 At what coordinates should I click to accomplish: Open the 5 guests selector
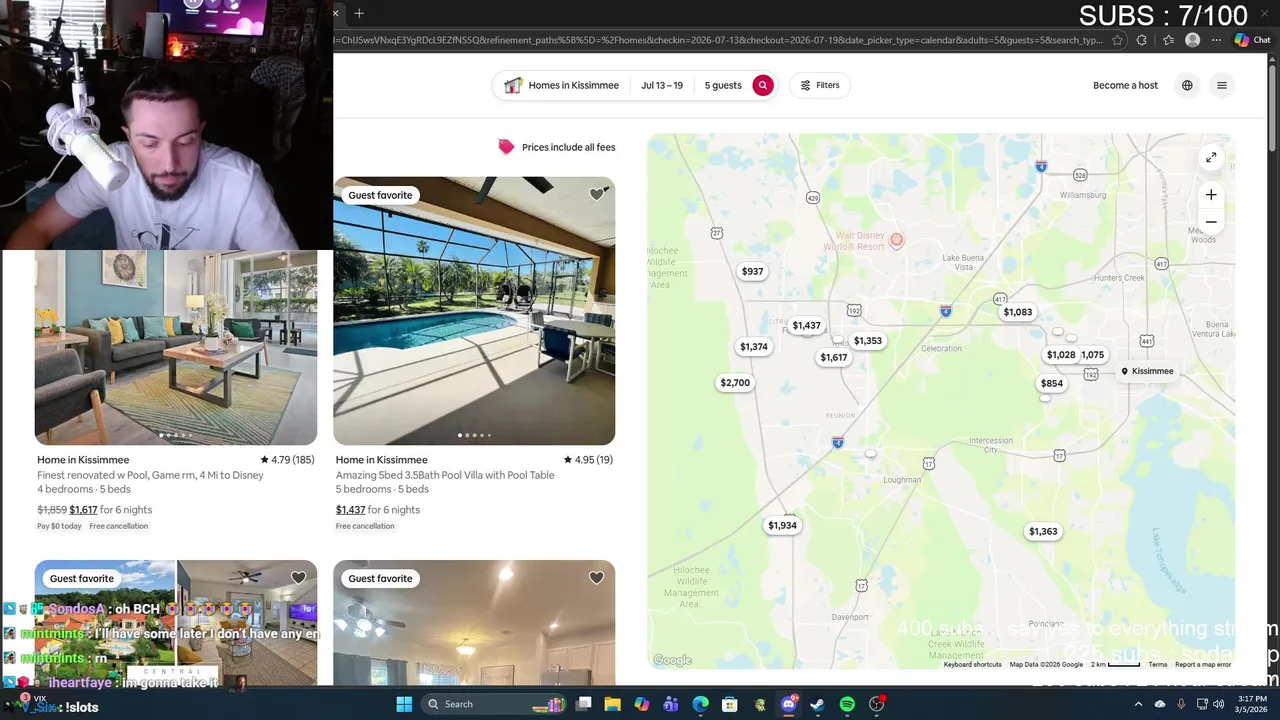[x=723, y=85]
